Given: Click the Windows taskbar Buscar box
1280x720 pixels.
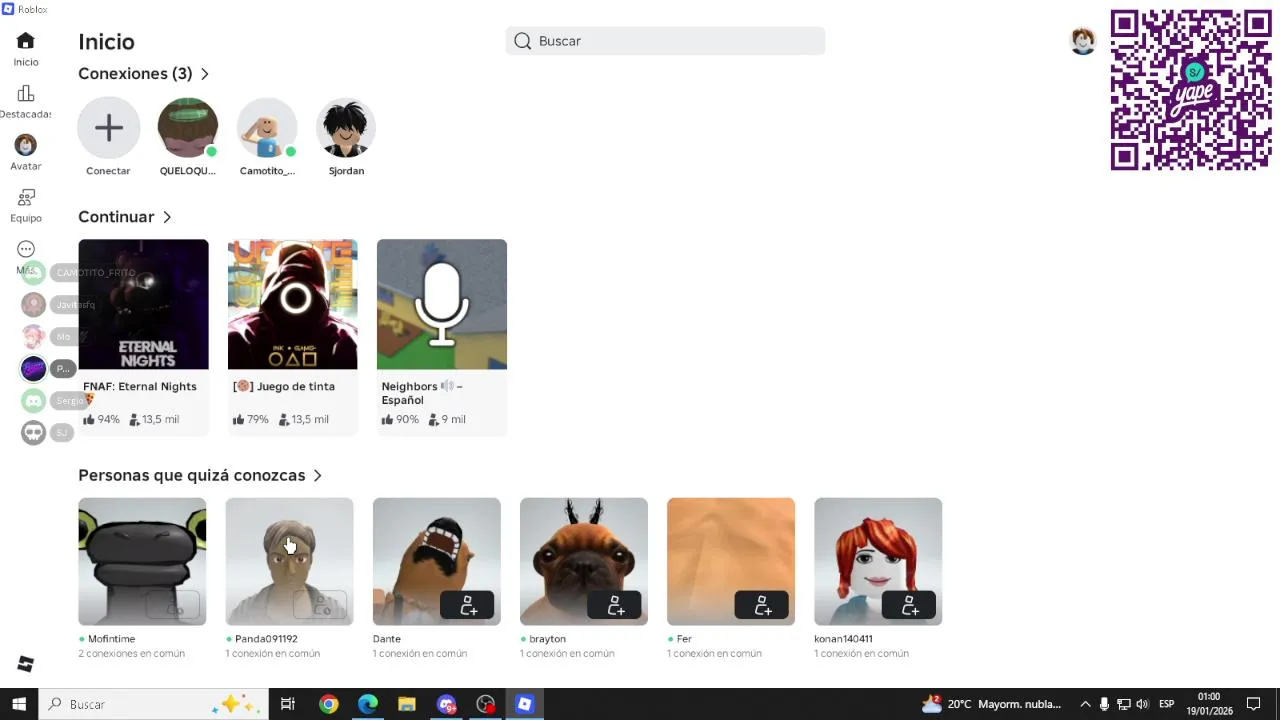Looking at the screenshot, I should click(153, 704).
